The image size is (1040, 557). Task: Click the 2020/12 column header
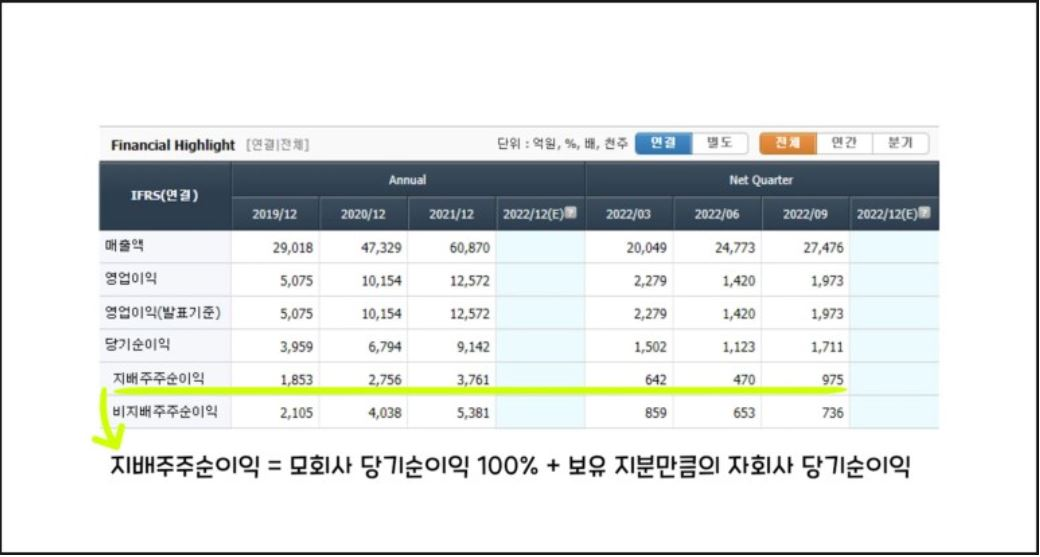pos(363,214)
